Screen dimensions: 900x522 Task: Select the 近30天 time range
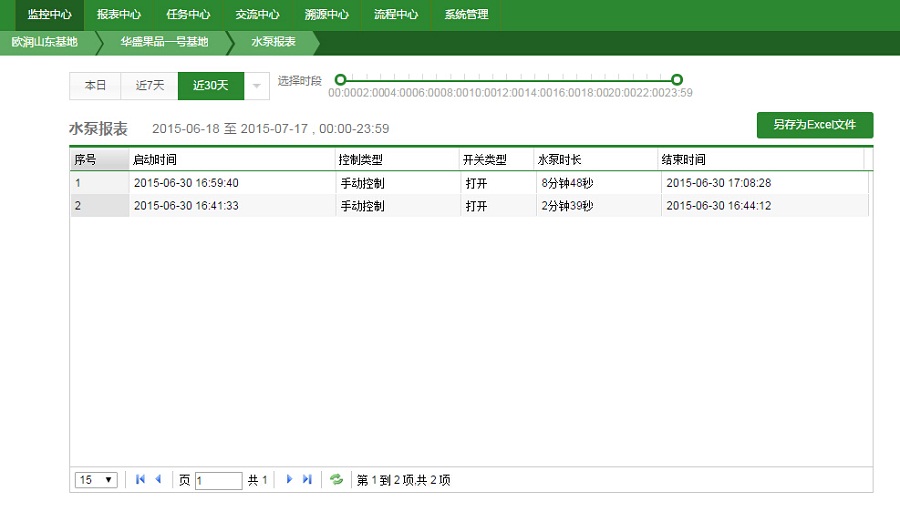pos(210,86)
